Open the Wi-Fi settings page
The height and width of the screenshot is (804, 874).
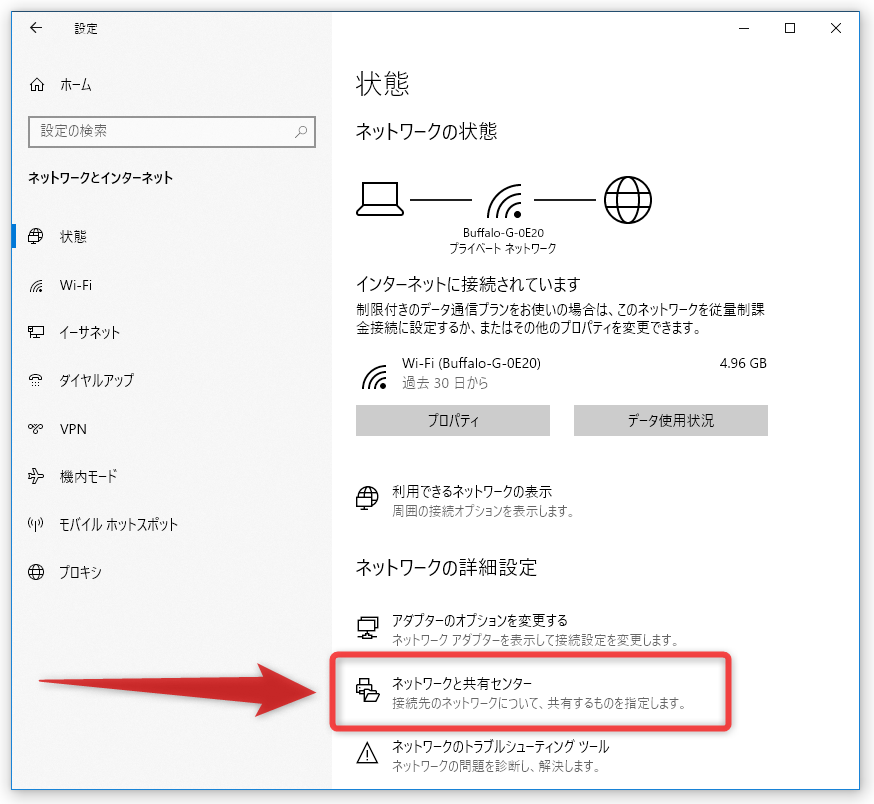[76, 285]
